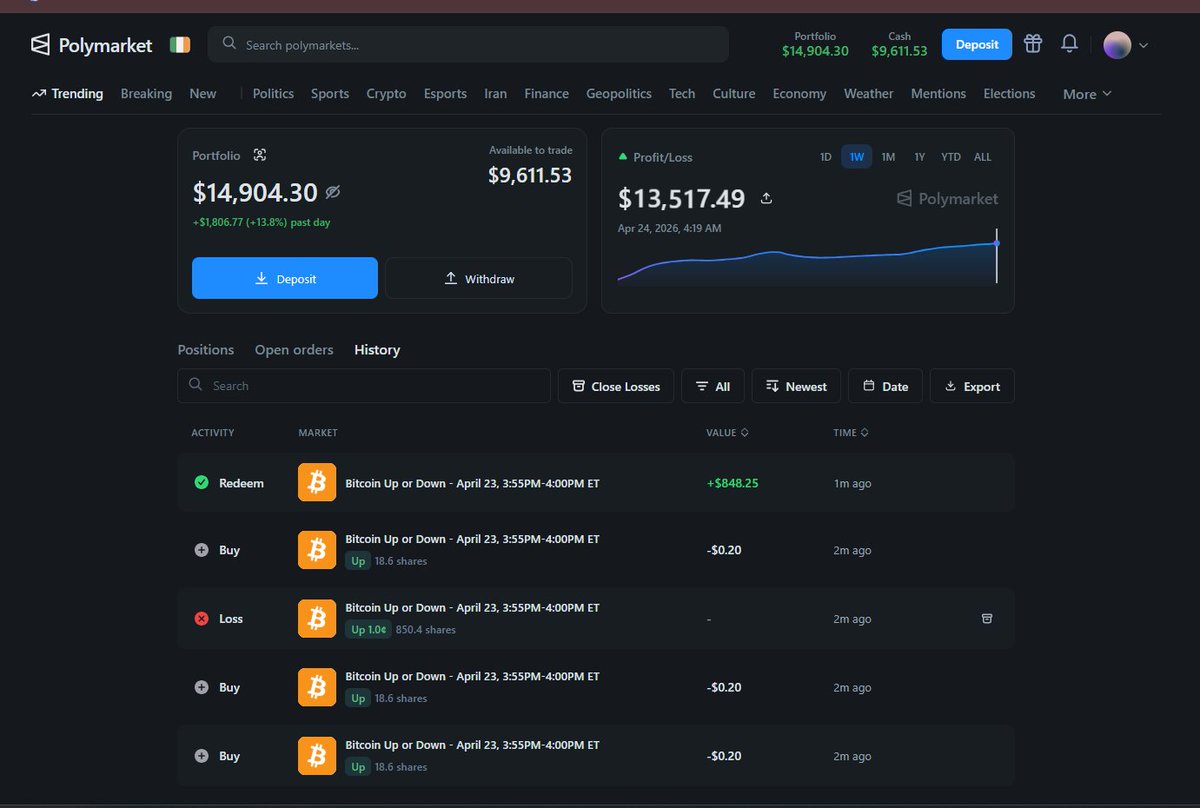1200x808 pixels.
Task: Switch to the Positions tab
Action: (206, 350)
